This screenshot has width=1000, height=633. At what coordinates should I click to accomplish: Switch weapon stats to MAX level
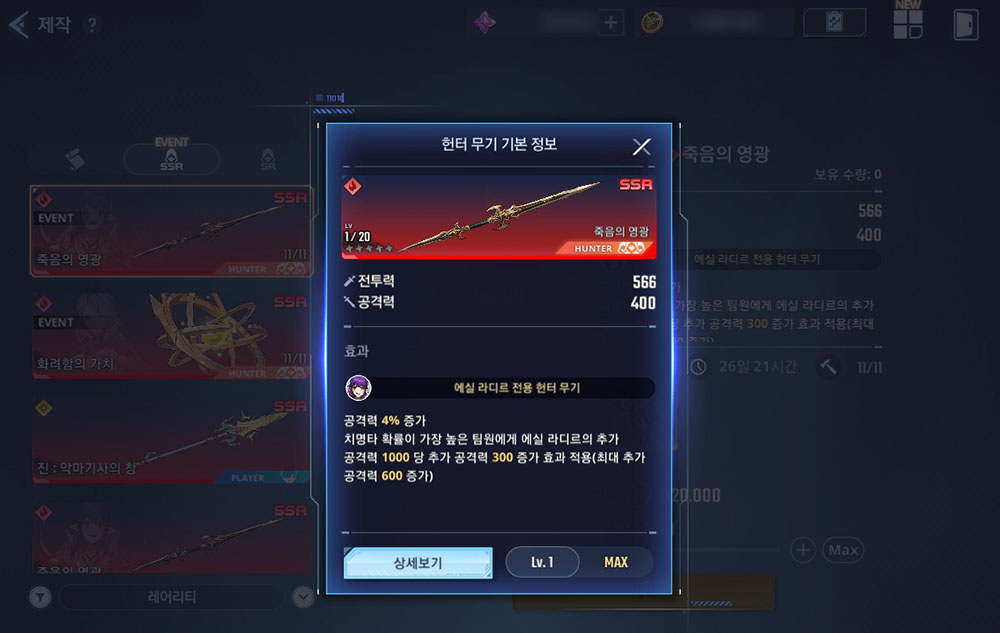(616, 562)
